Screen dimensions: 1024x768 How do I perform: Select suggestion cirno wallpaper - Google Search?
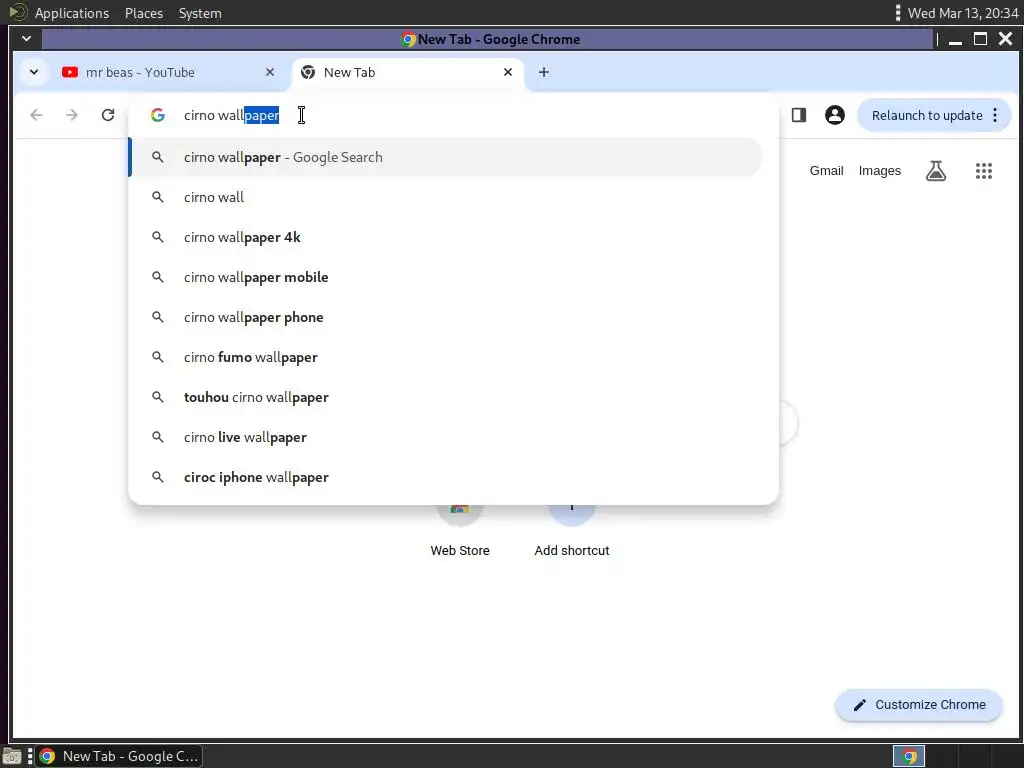(445, 157)
